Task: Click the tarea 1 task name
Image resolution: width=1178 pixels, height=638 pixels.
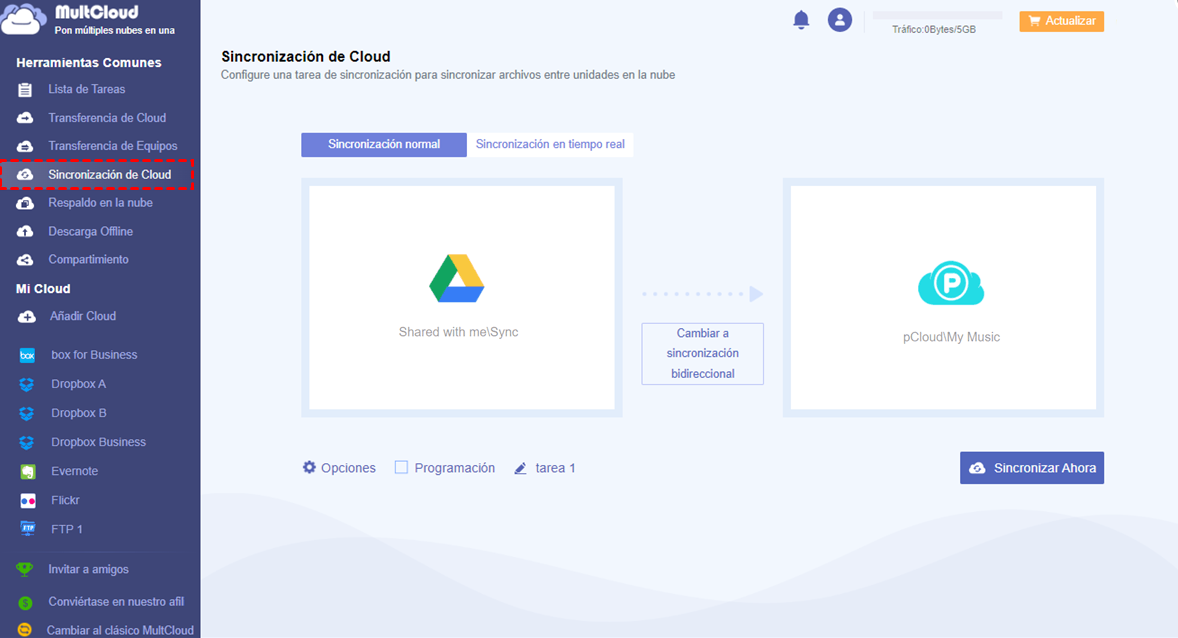Action: 555,468
